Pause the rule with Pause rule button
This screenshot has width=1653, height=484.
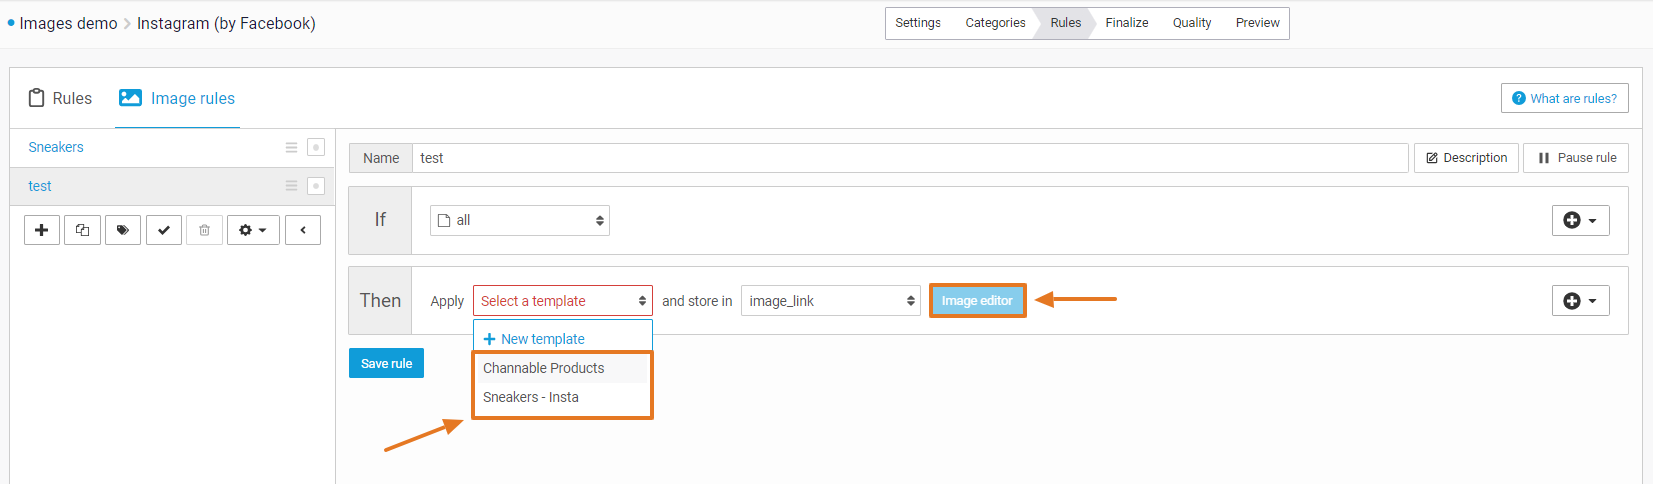(x=1576, y=158)
